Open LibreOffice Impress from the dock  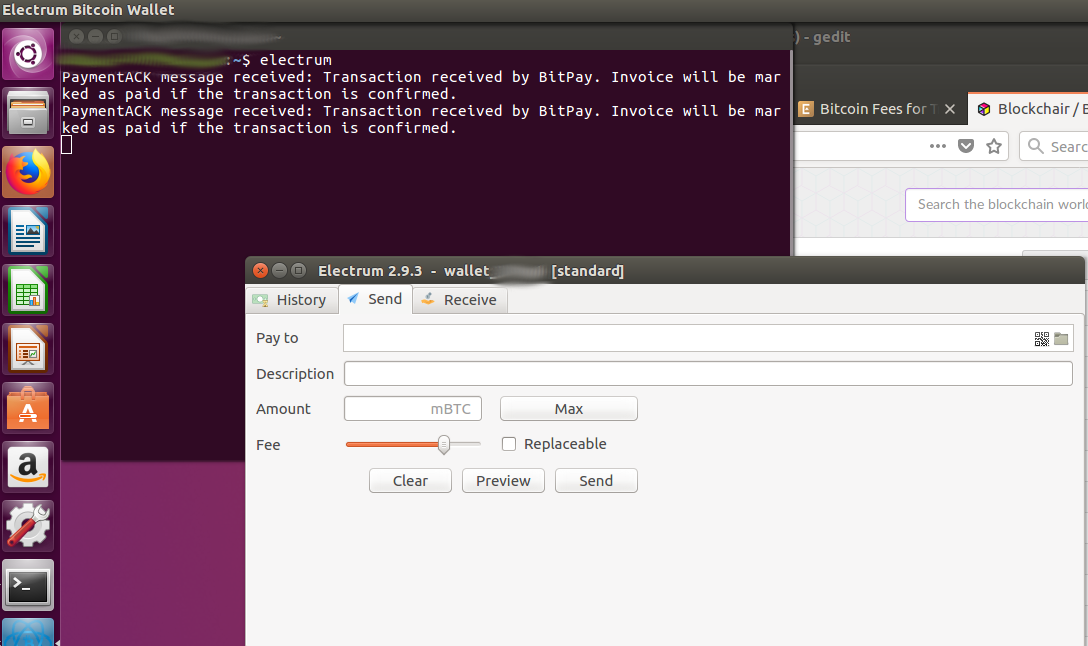pyautogui.click(x=28, y=349)
